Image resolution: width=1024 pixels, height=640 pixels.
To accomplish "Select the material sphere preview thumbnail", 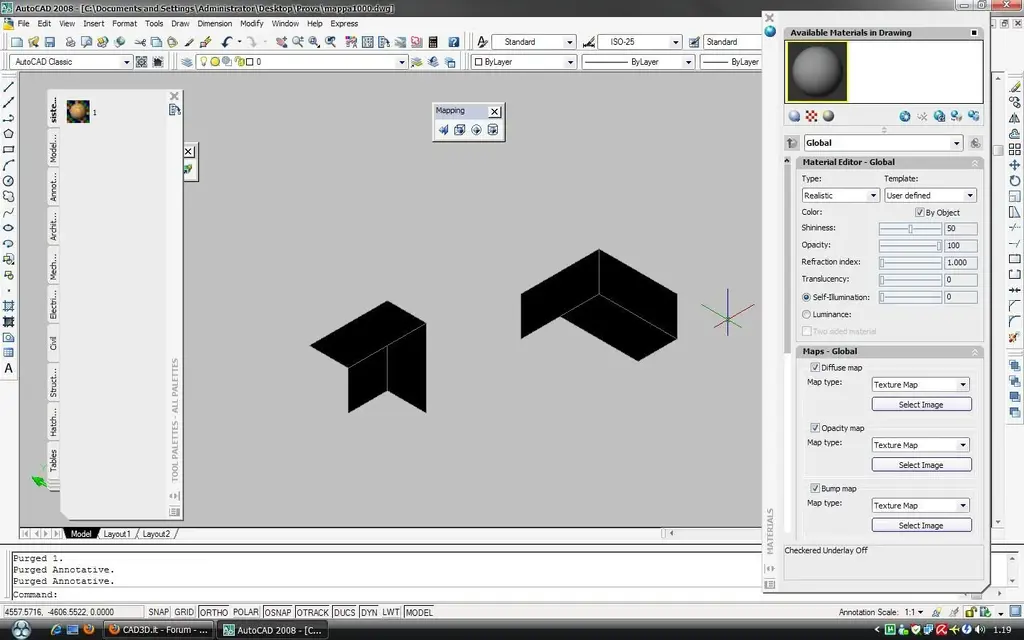I will pos(816,72).
